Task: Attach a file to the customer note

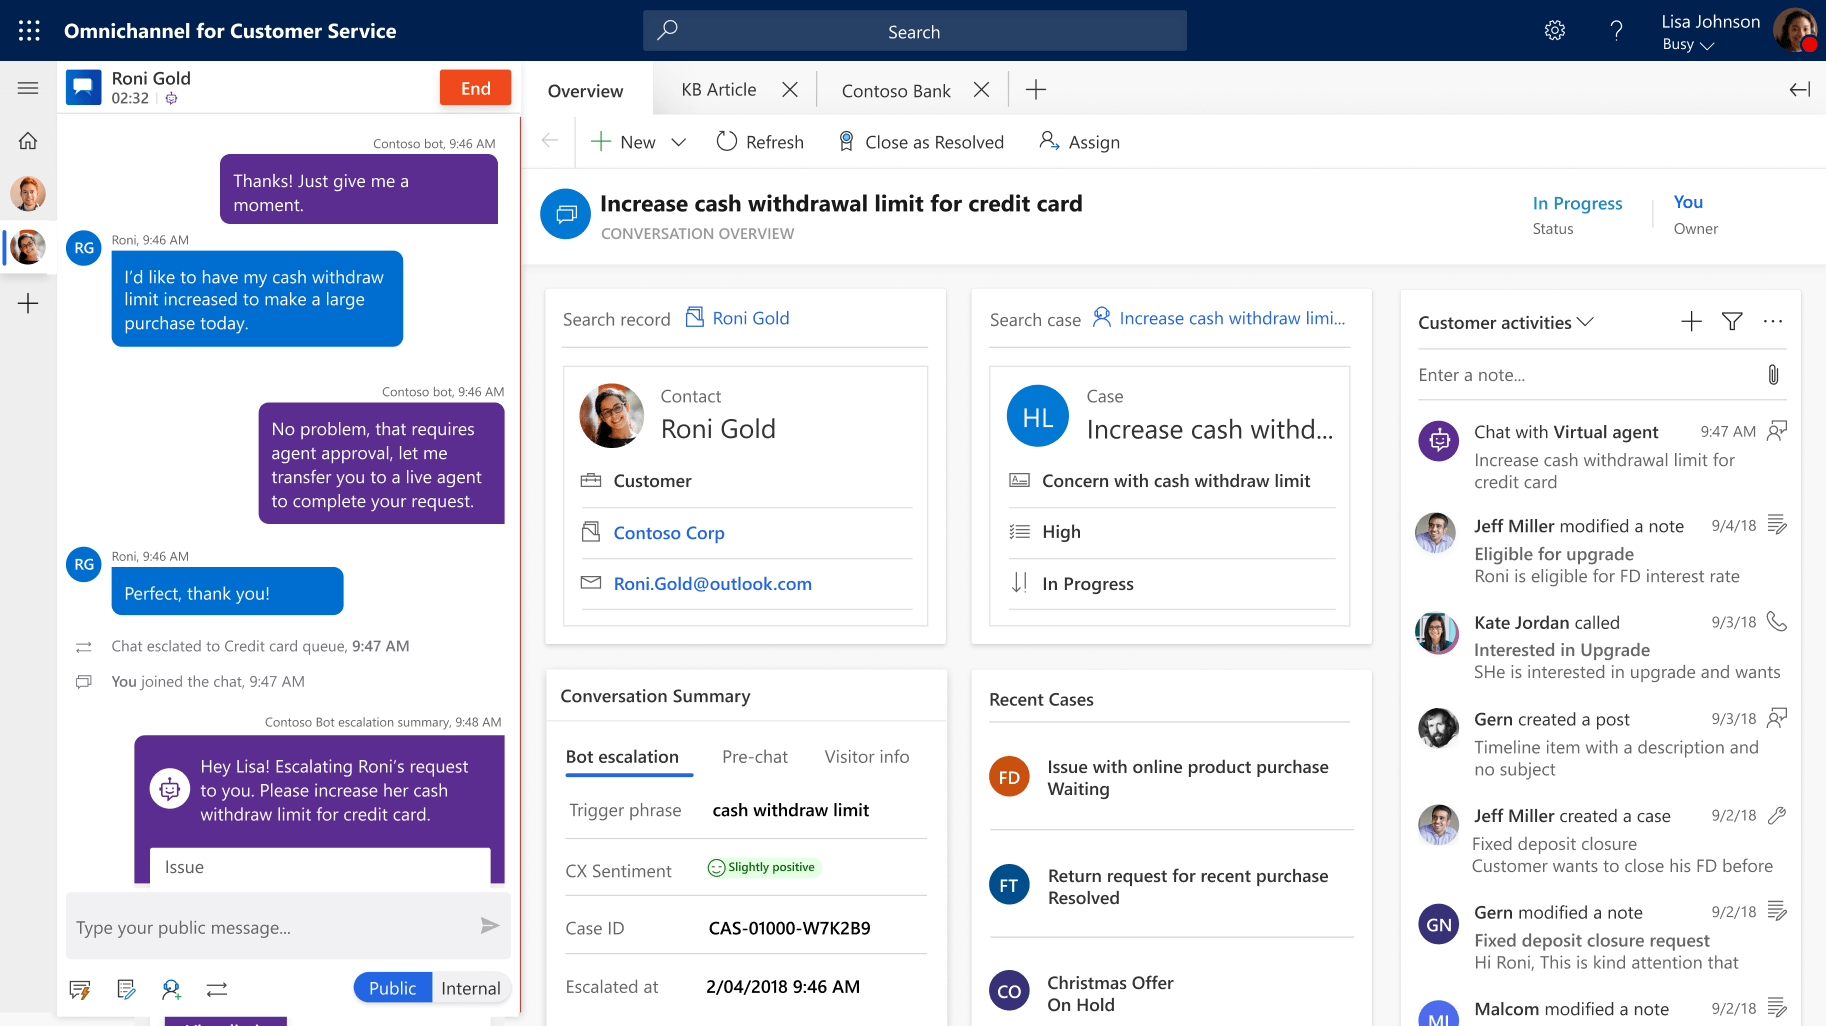Action: (1774, 375)
